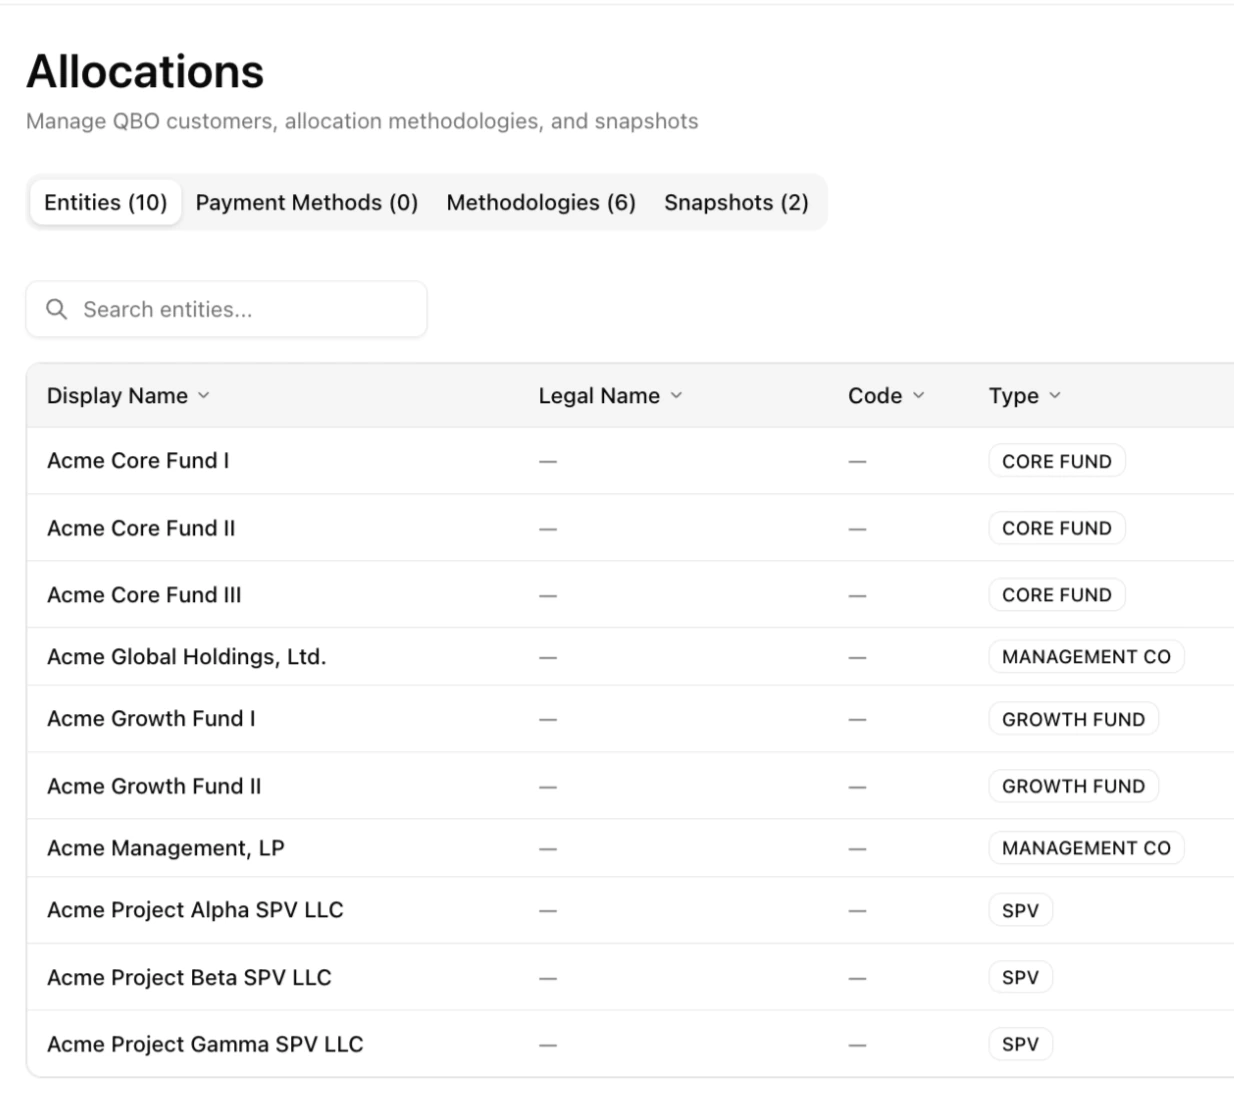Expand the Legal Name column sort chevron
The height and width of the screenshot is (1110, 1234).
click(676, 396)
